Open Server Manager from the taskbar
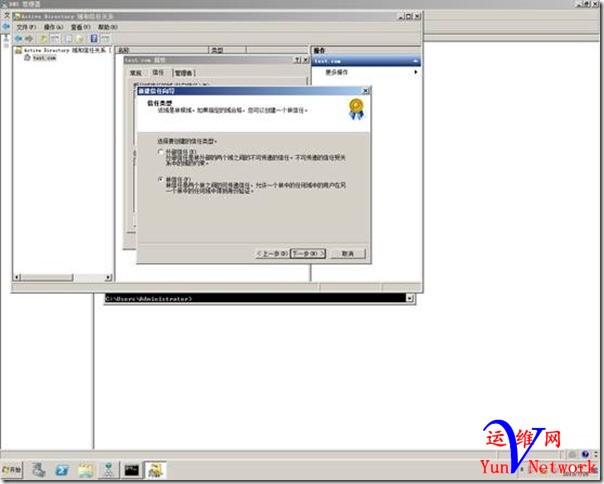 tap(39, 470)
